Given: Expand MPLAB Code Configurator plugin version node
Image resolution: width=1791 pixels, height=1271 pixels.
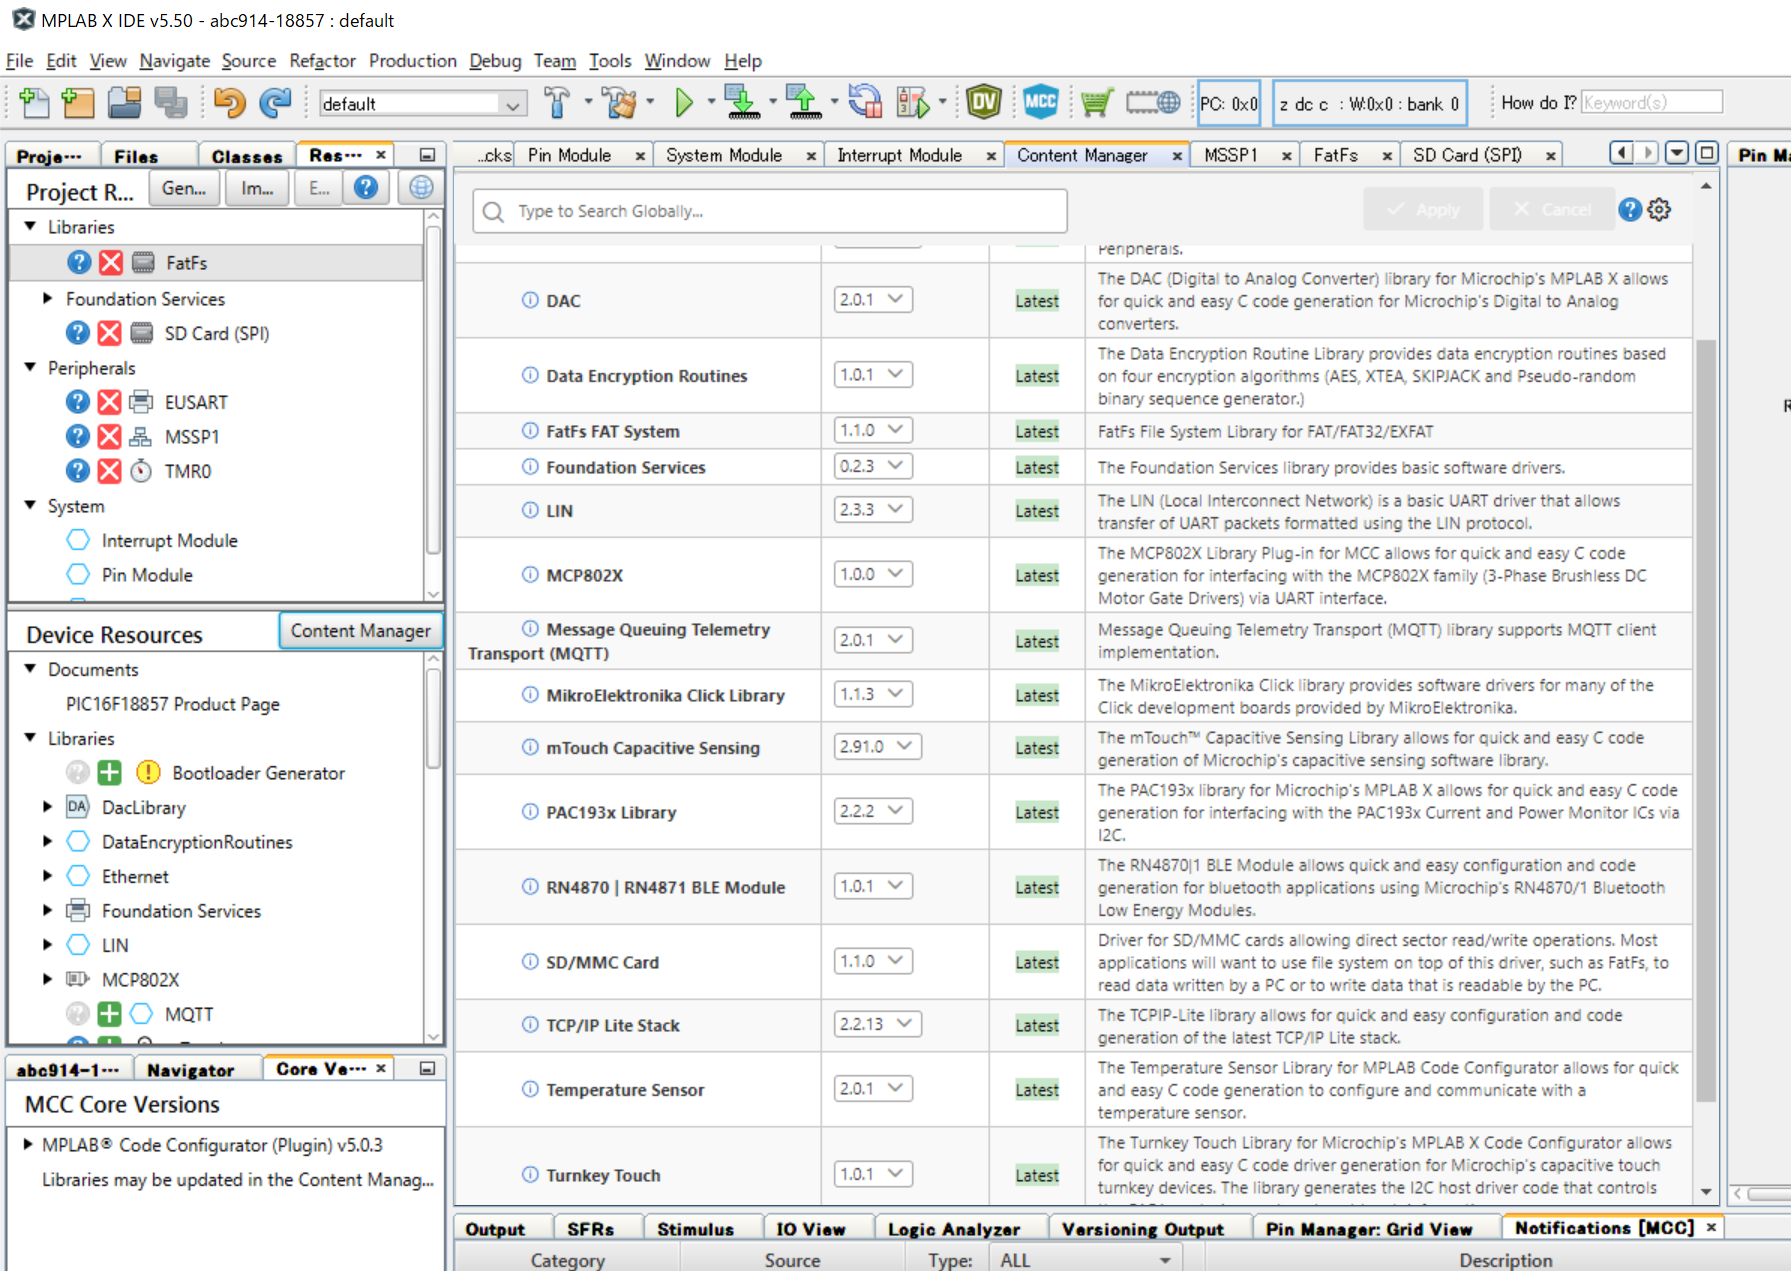Looking at the screenshot, I should pos(28,1144).
